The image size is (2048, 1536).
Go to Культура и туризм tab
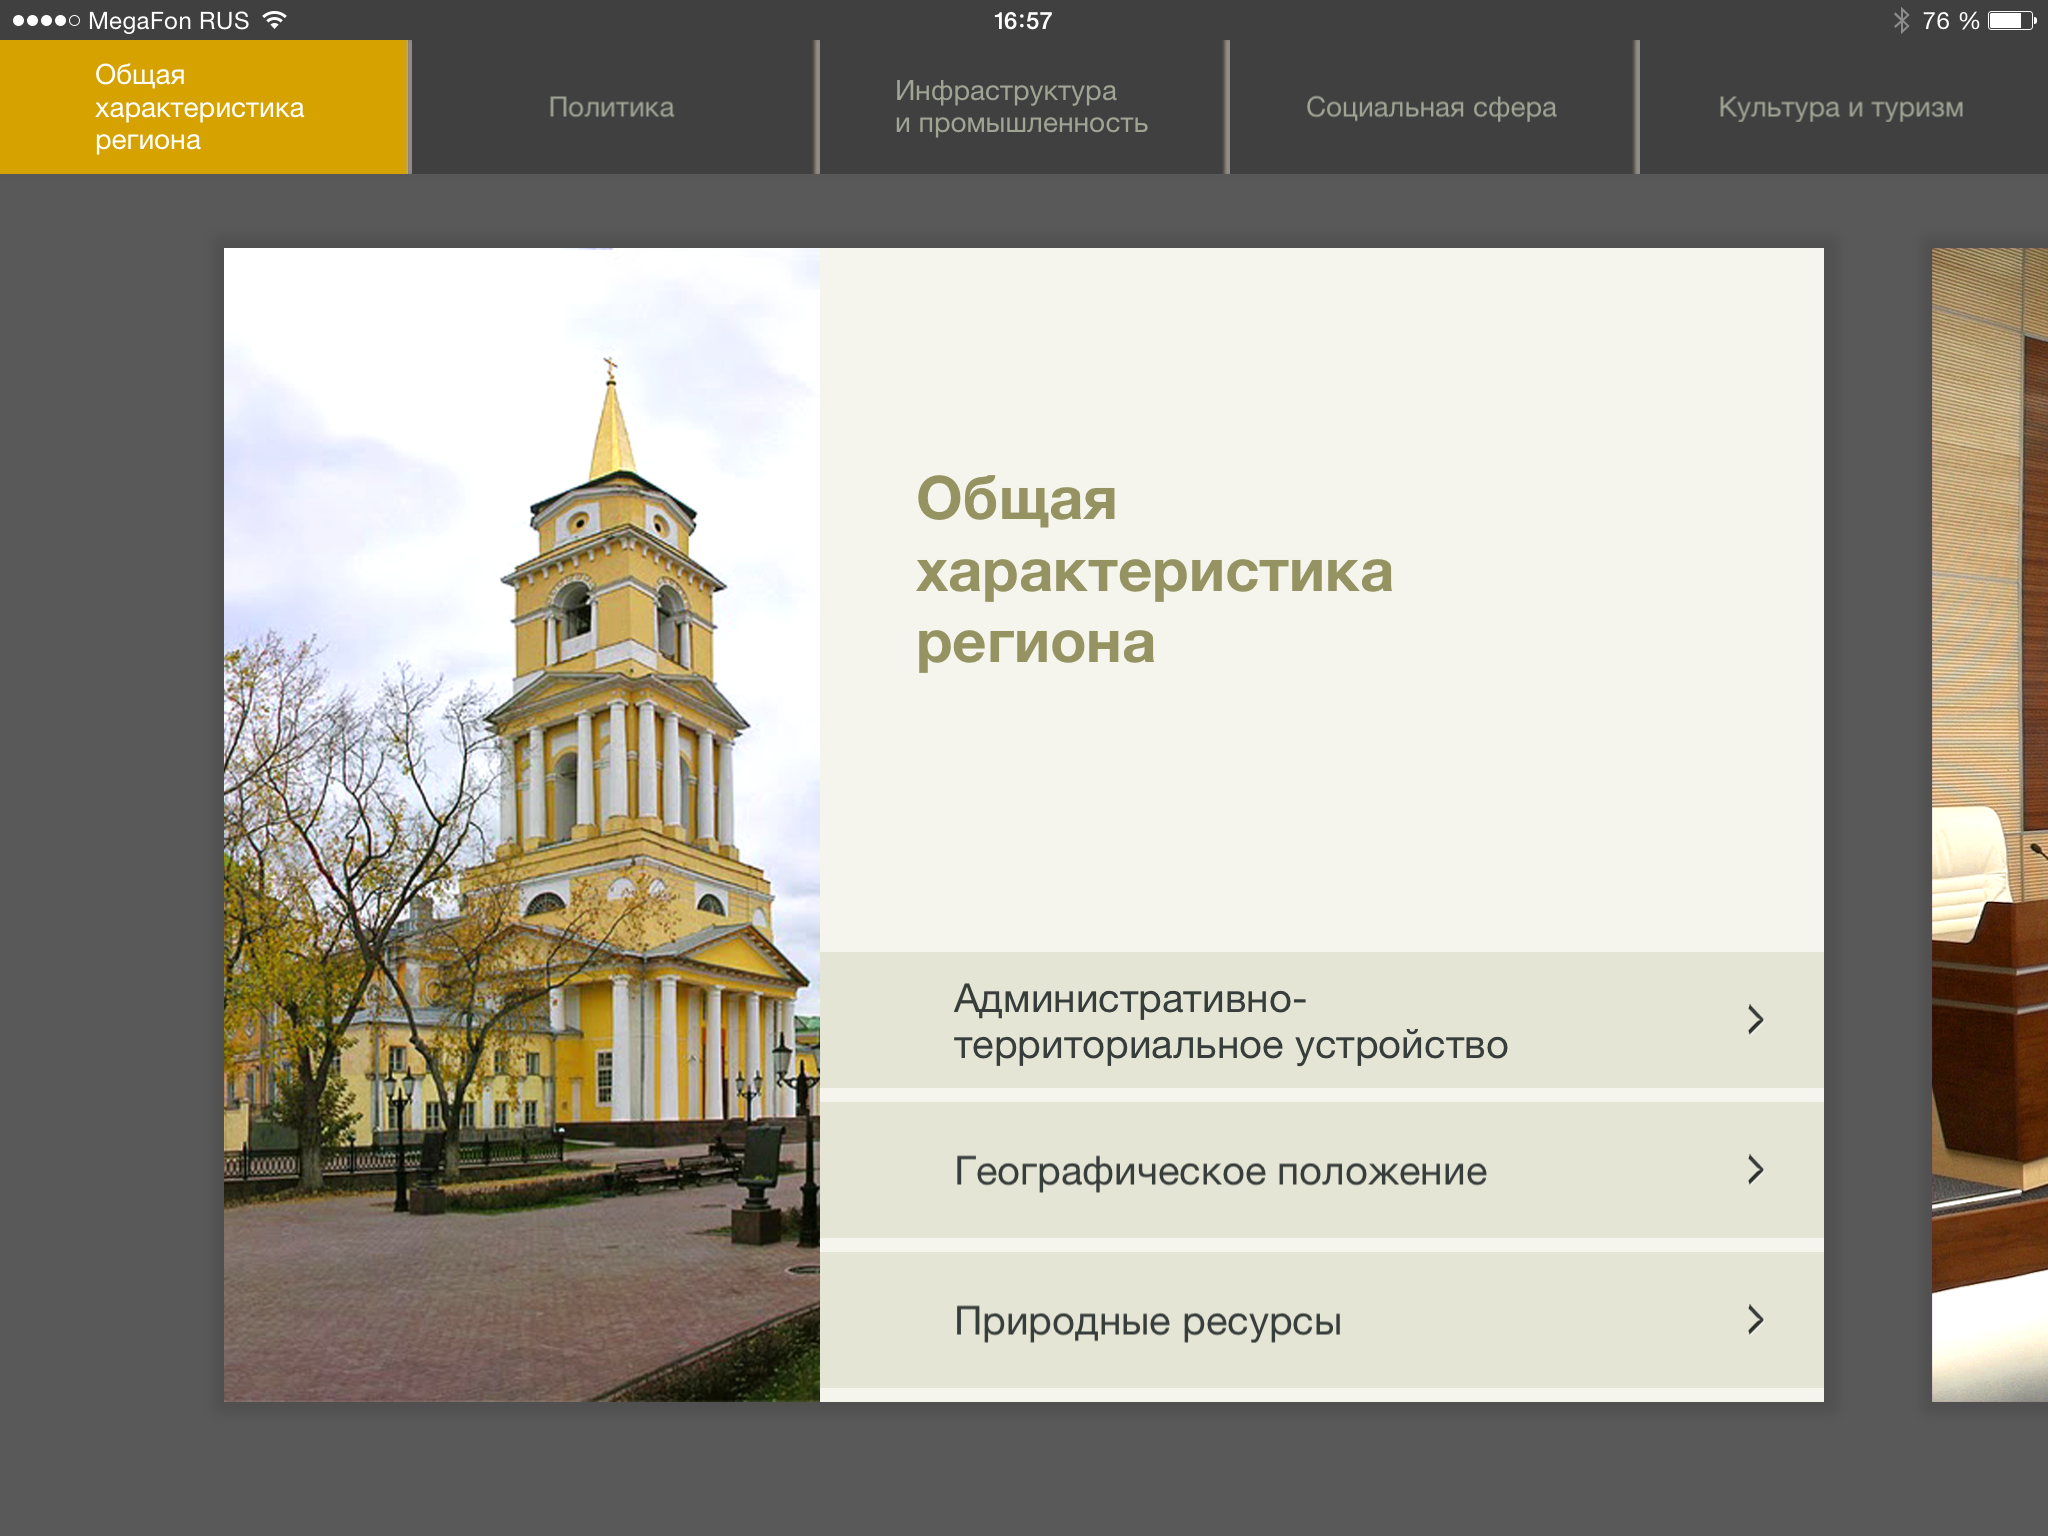[1841, 107]
